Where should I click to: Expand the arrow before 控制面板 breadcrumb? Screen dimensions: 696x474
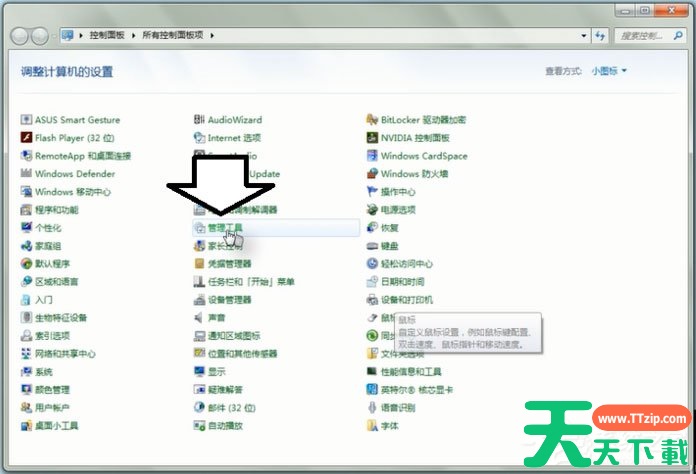tap(81, 36)
